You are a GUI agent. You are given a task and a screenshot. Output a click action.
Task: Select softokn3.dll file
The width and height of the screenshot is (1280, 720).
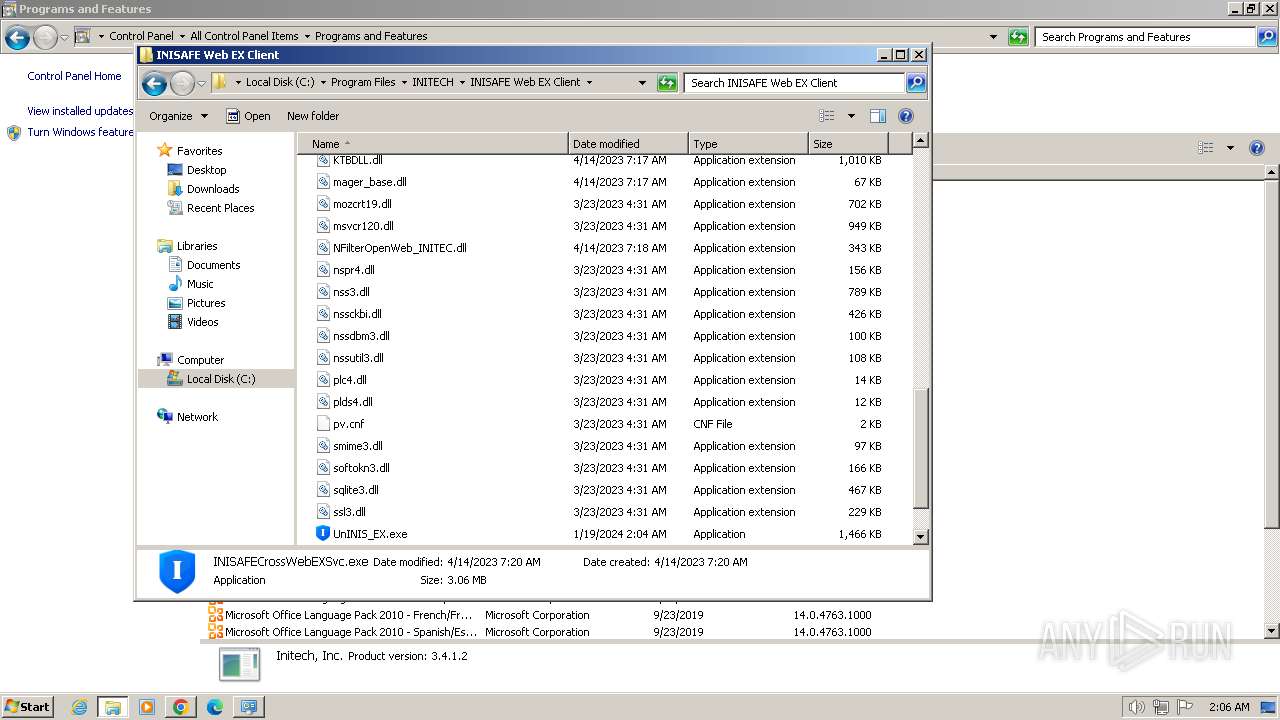pos(361,468)
